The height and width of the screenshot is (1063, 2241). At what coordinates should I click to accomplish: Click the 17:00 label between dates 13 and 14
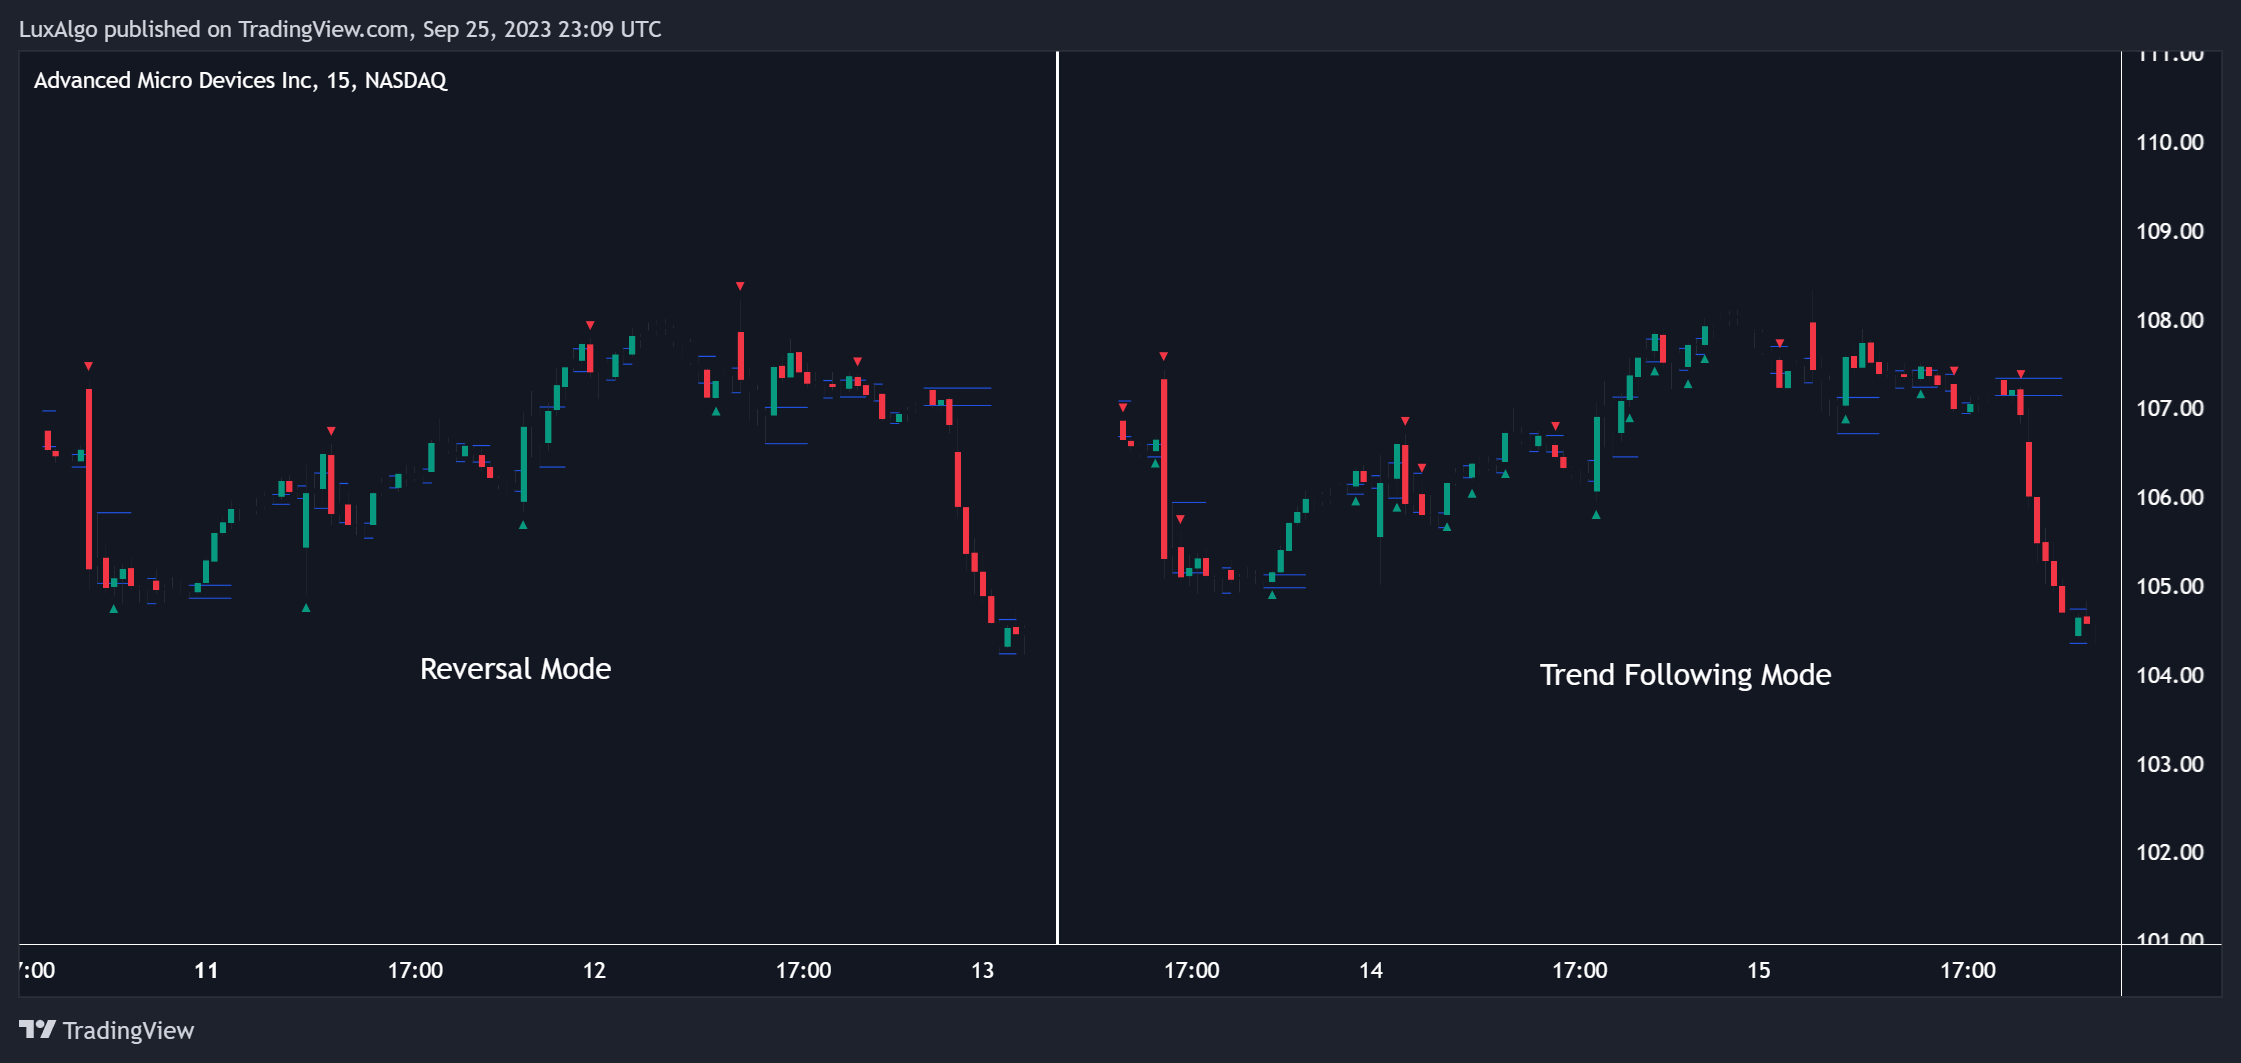coord(1191,970)
